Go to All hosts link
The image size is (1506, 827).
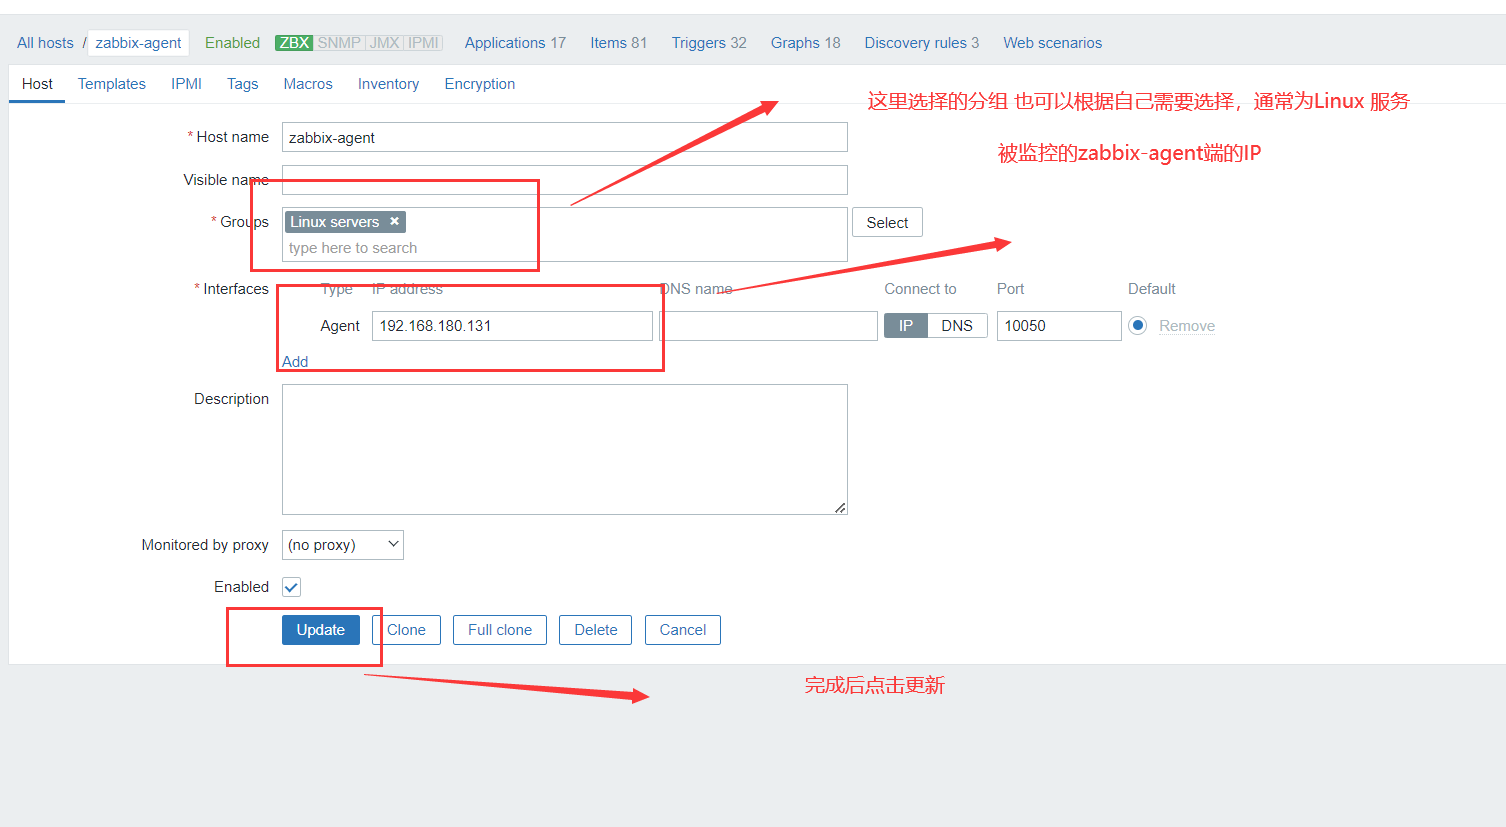click(x=45, y=43)
